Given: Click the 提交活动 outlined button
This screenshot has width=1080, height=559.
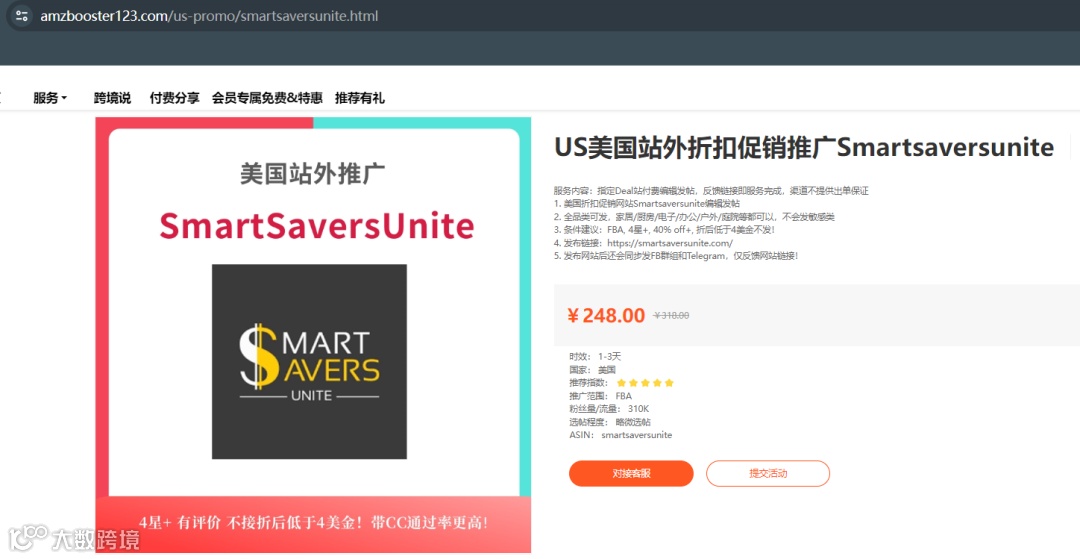Looking at the screenshot, I should point(768,474).
